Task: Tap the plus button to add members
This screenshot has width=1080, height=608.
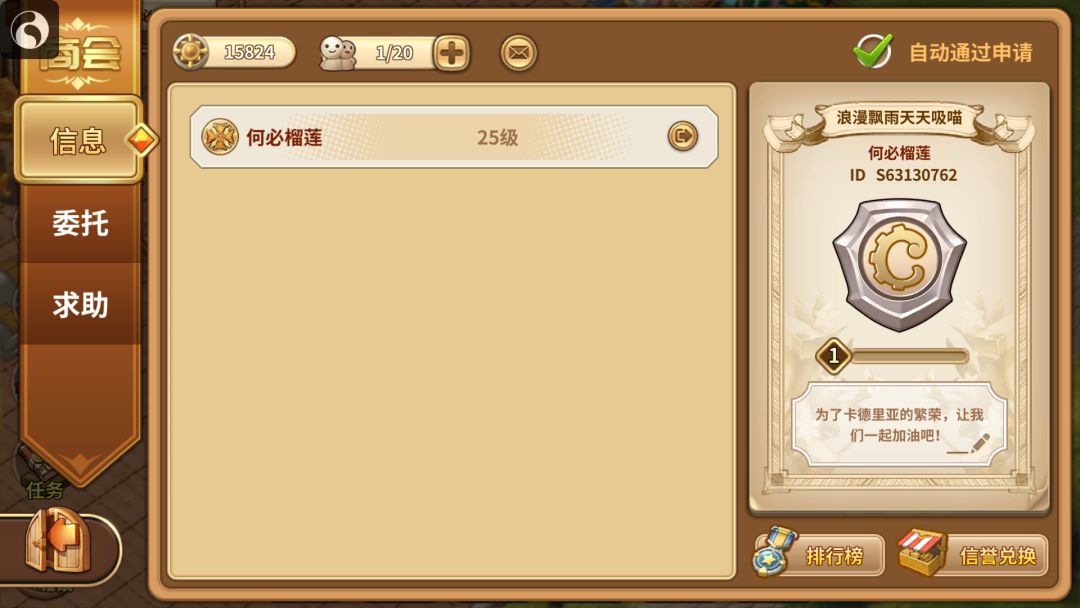Action: coord(452,53)
